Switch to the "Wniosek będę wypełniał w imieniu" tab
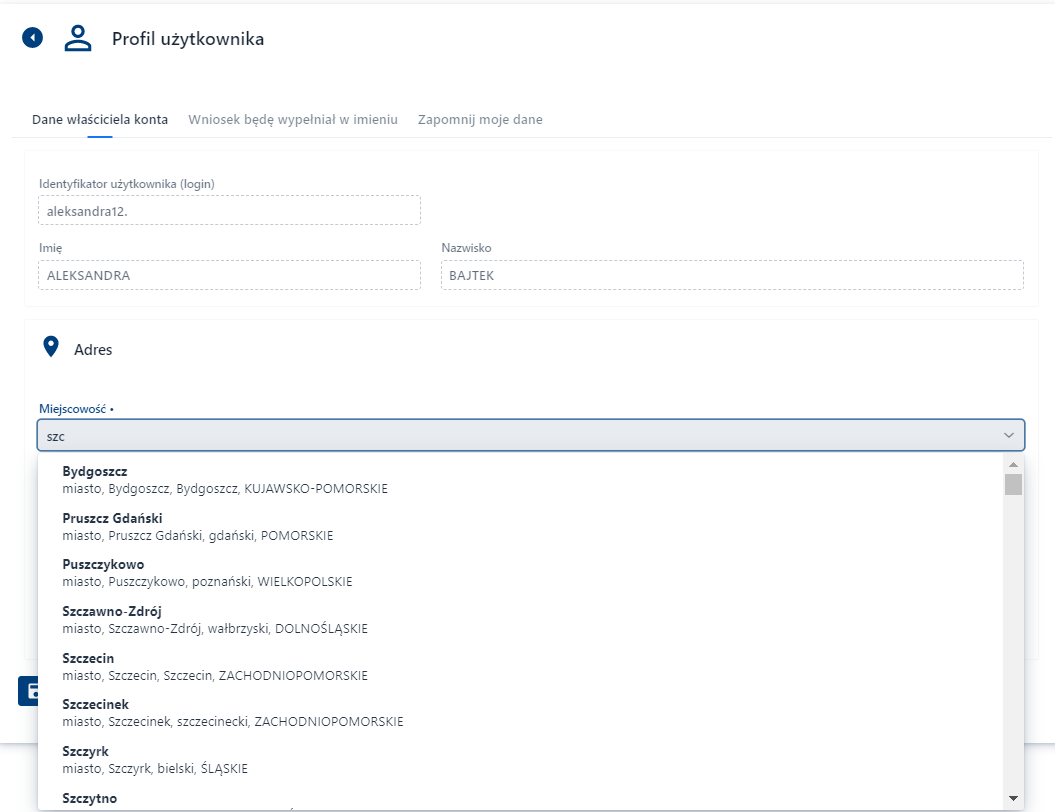The image size is (1055, 812). [x=293, y=120]
